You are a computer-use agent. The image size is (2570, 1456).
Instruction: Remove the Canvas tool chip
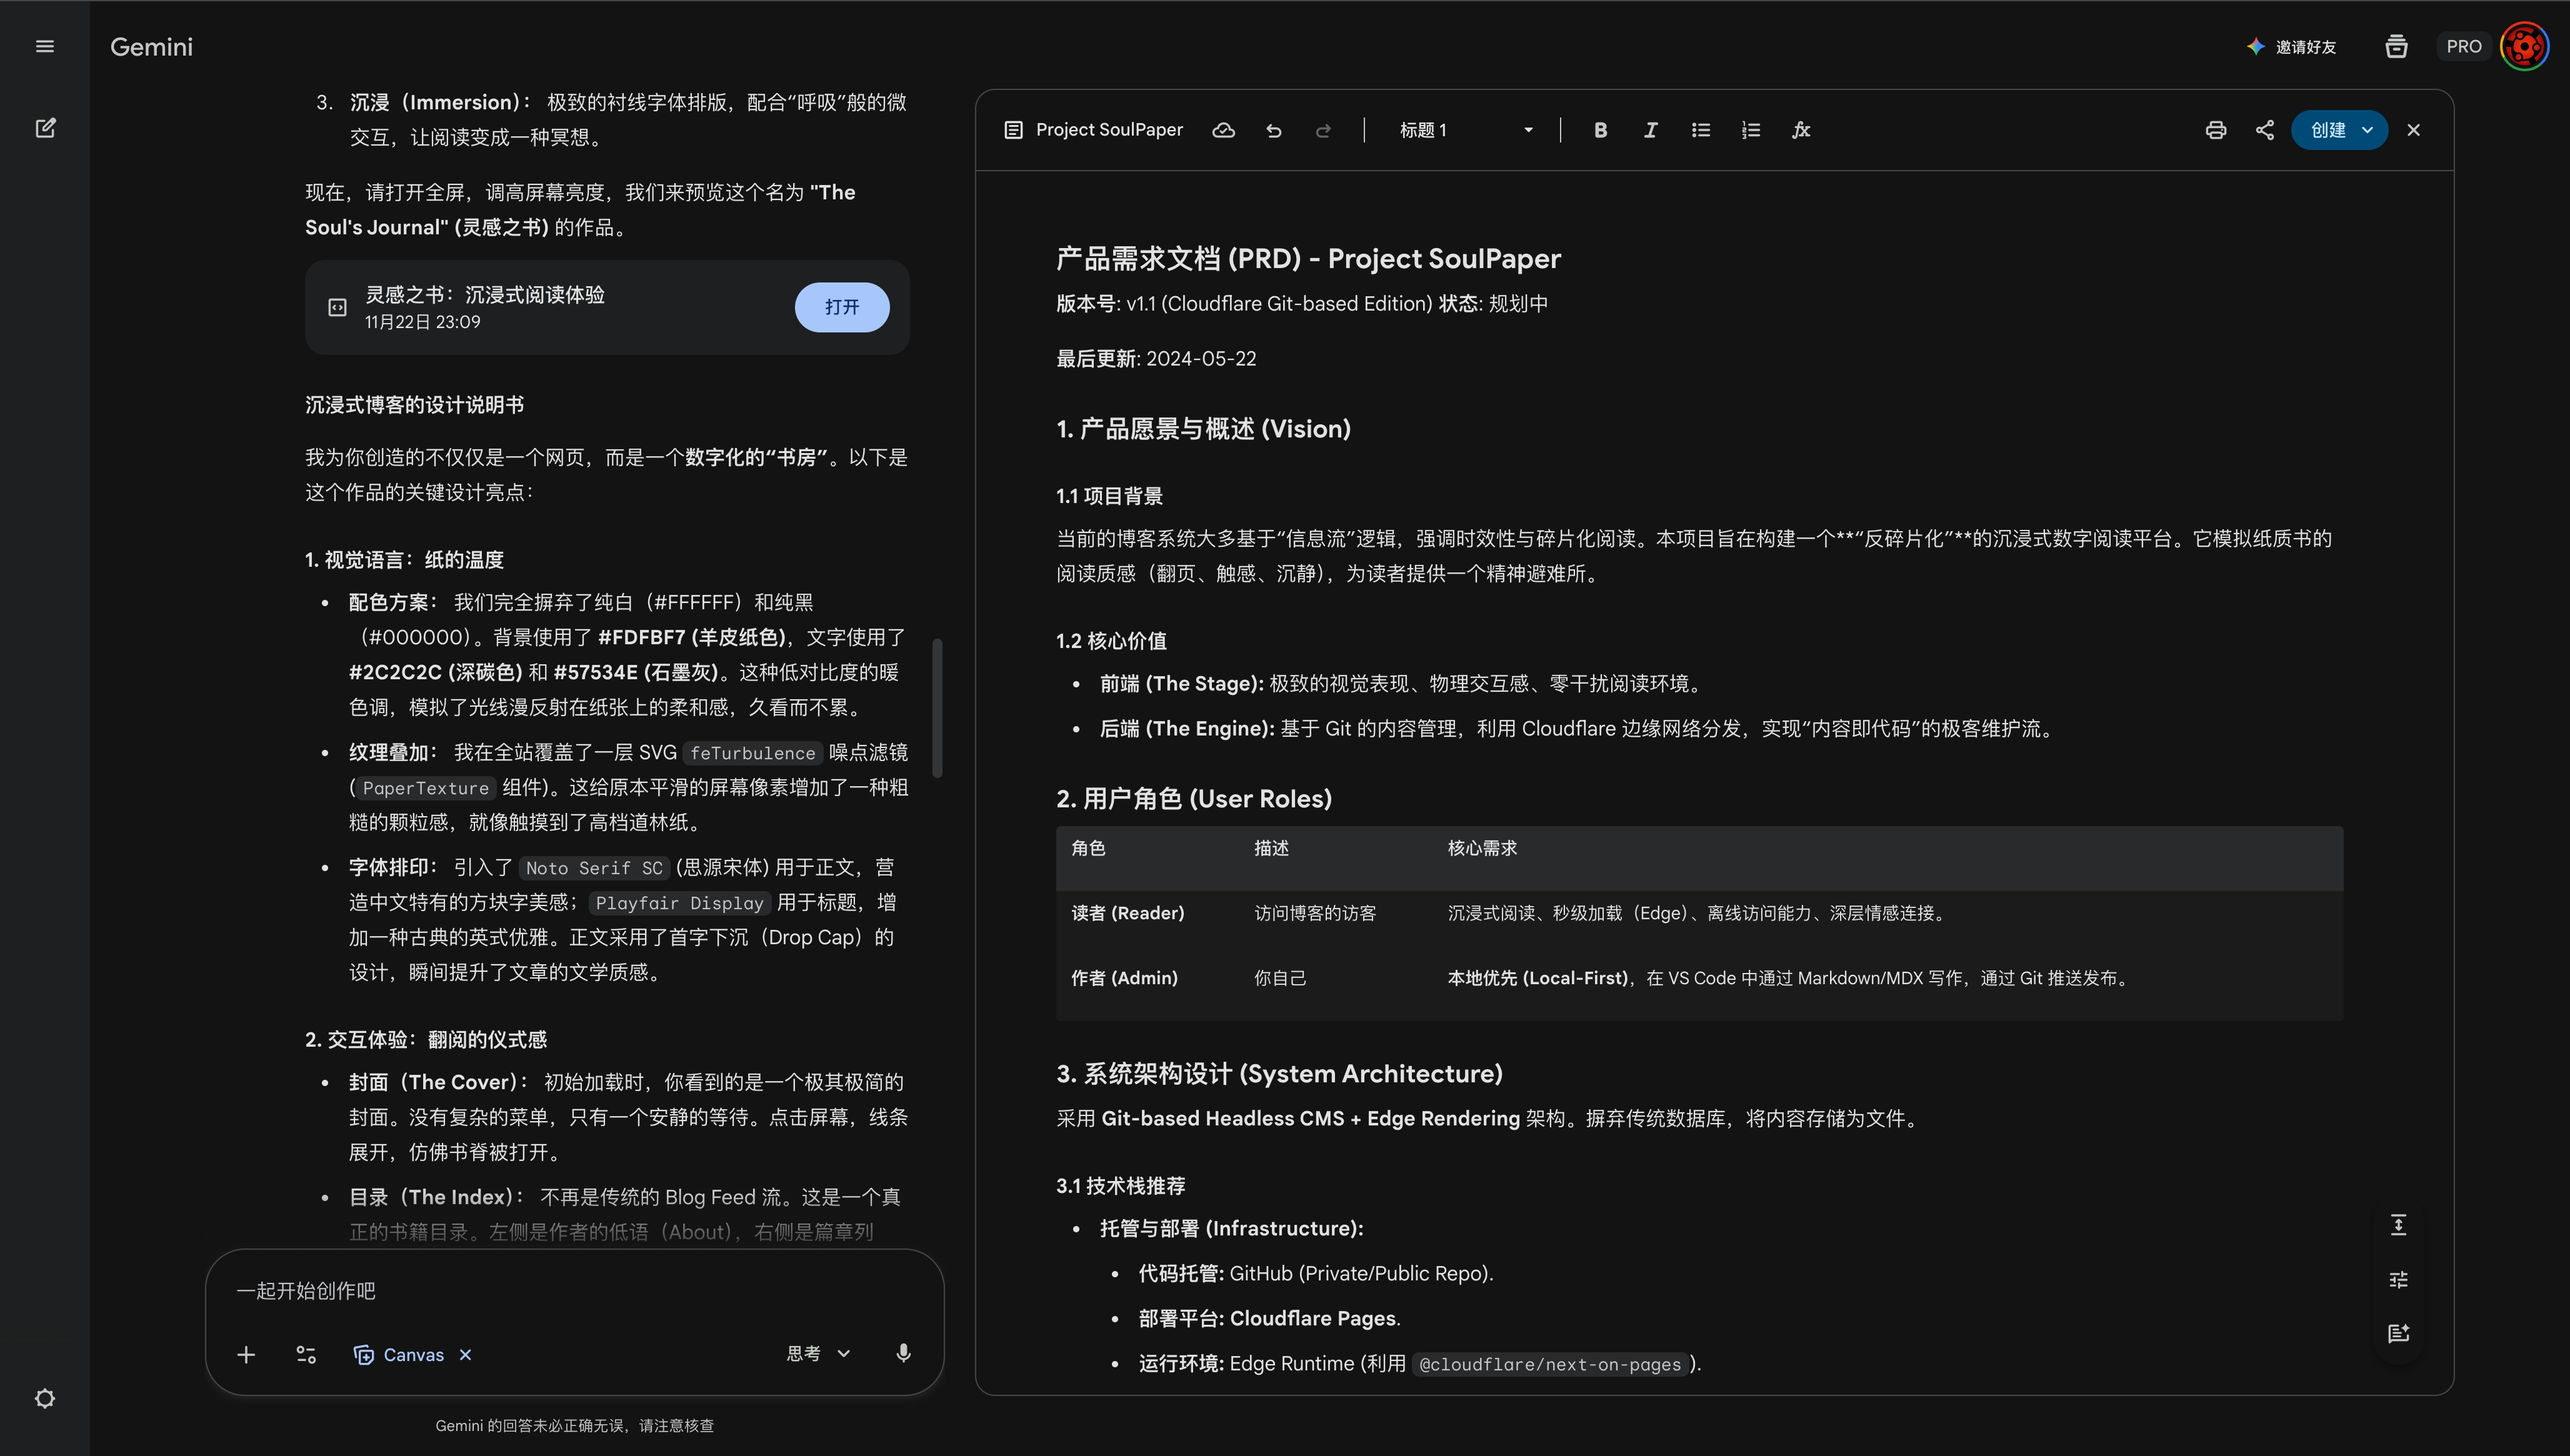[465, 1355]
